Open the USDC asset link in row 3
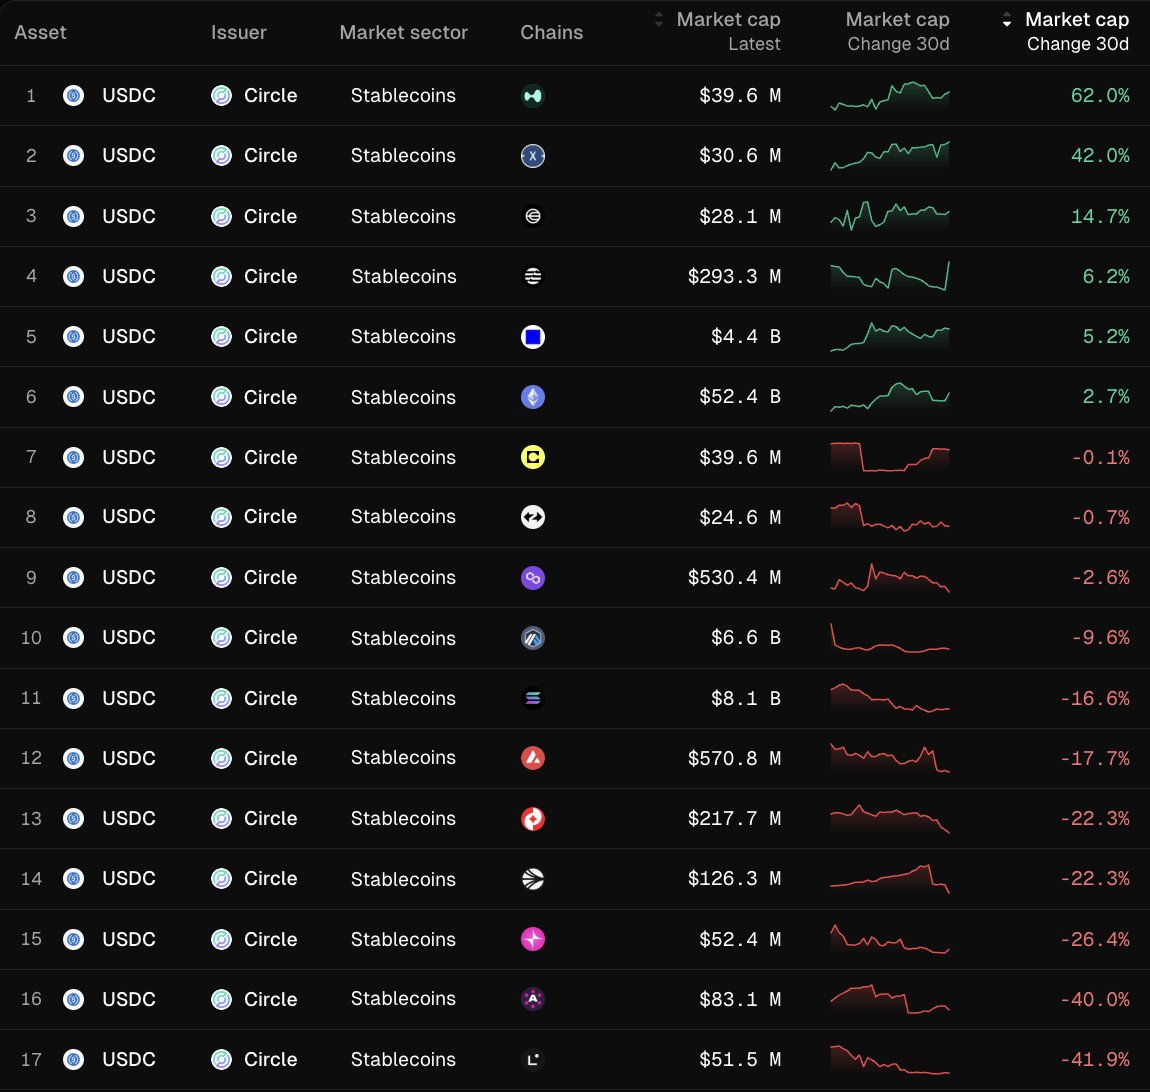1150x1092 pixels. coord(128,216)
